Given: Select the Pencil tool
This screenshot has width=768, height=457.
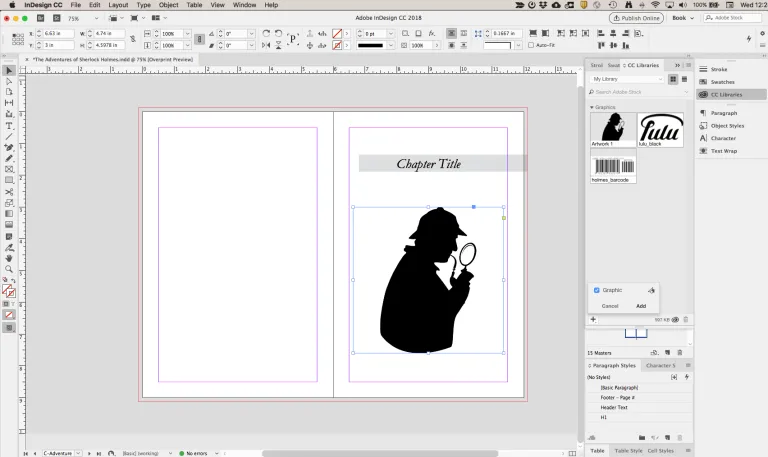Looking at the screenshot, I should (9, 158).
